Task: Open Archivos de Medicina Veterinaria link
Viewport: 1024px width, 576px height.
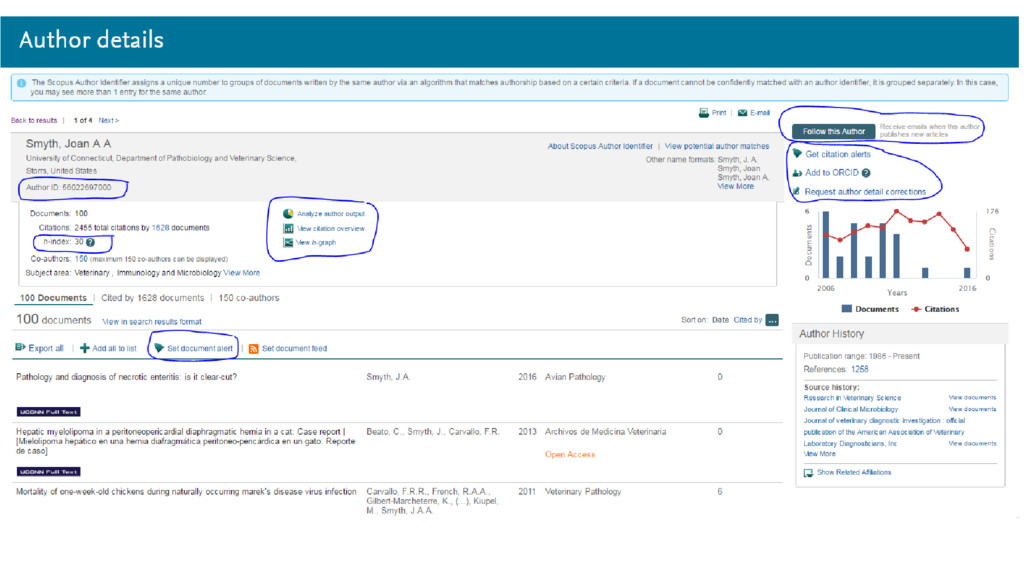Action: [605, 432]
